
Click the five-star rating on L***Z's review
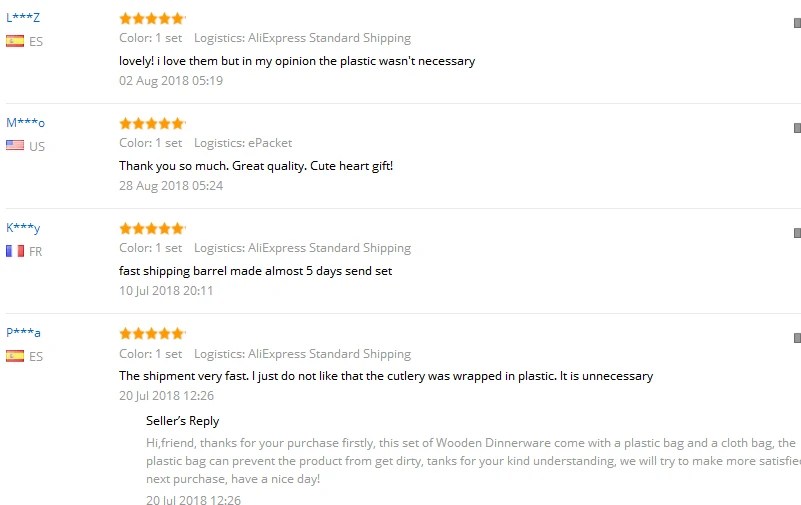[x=152, y=19]
